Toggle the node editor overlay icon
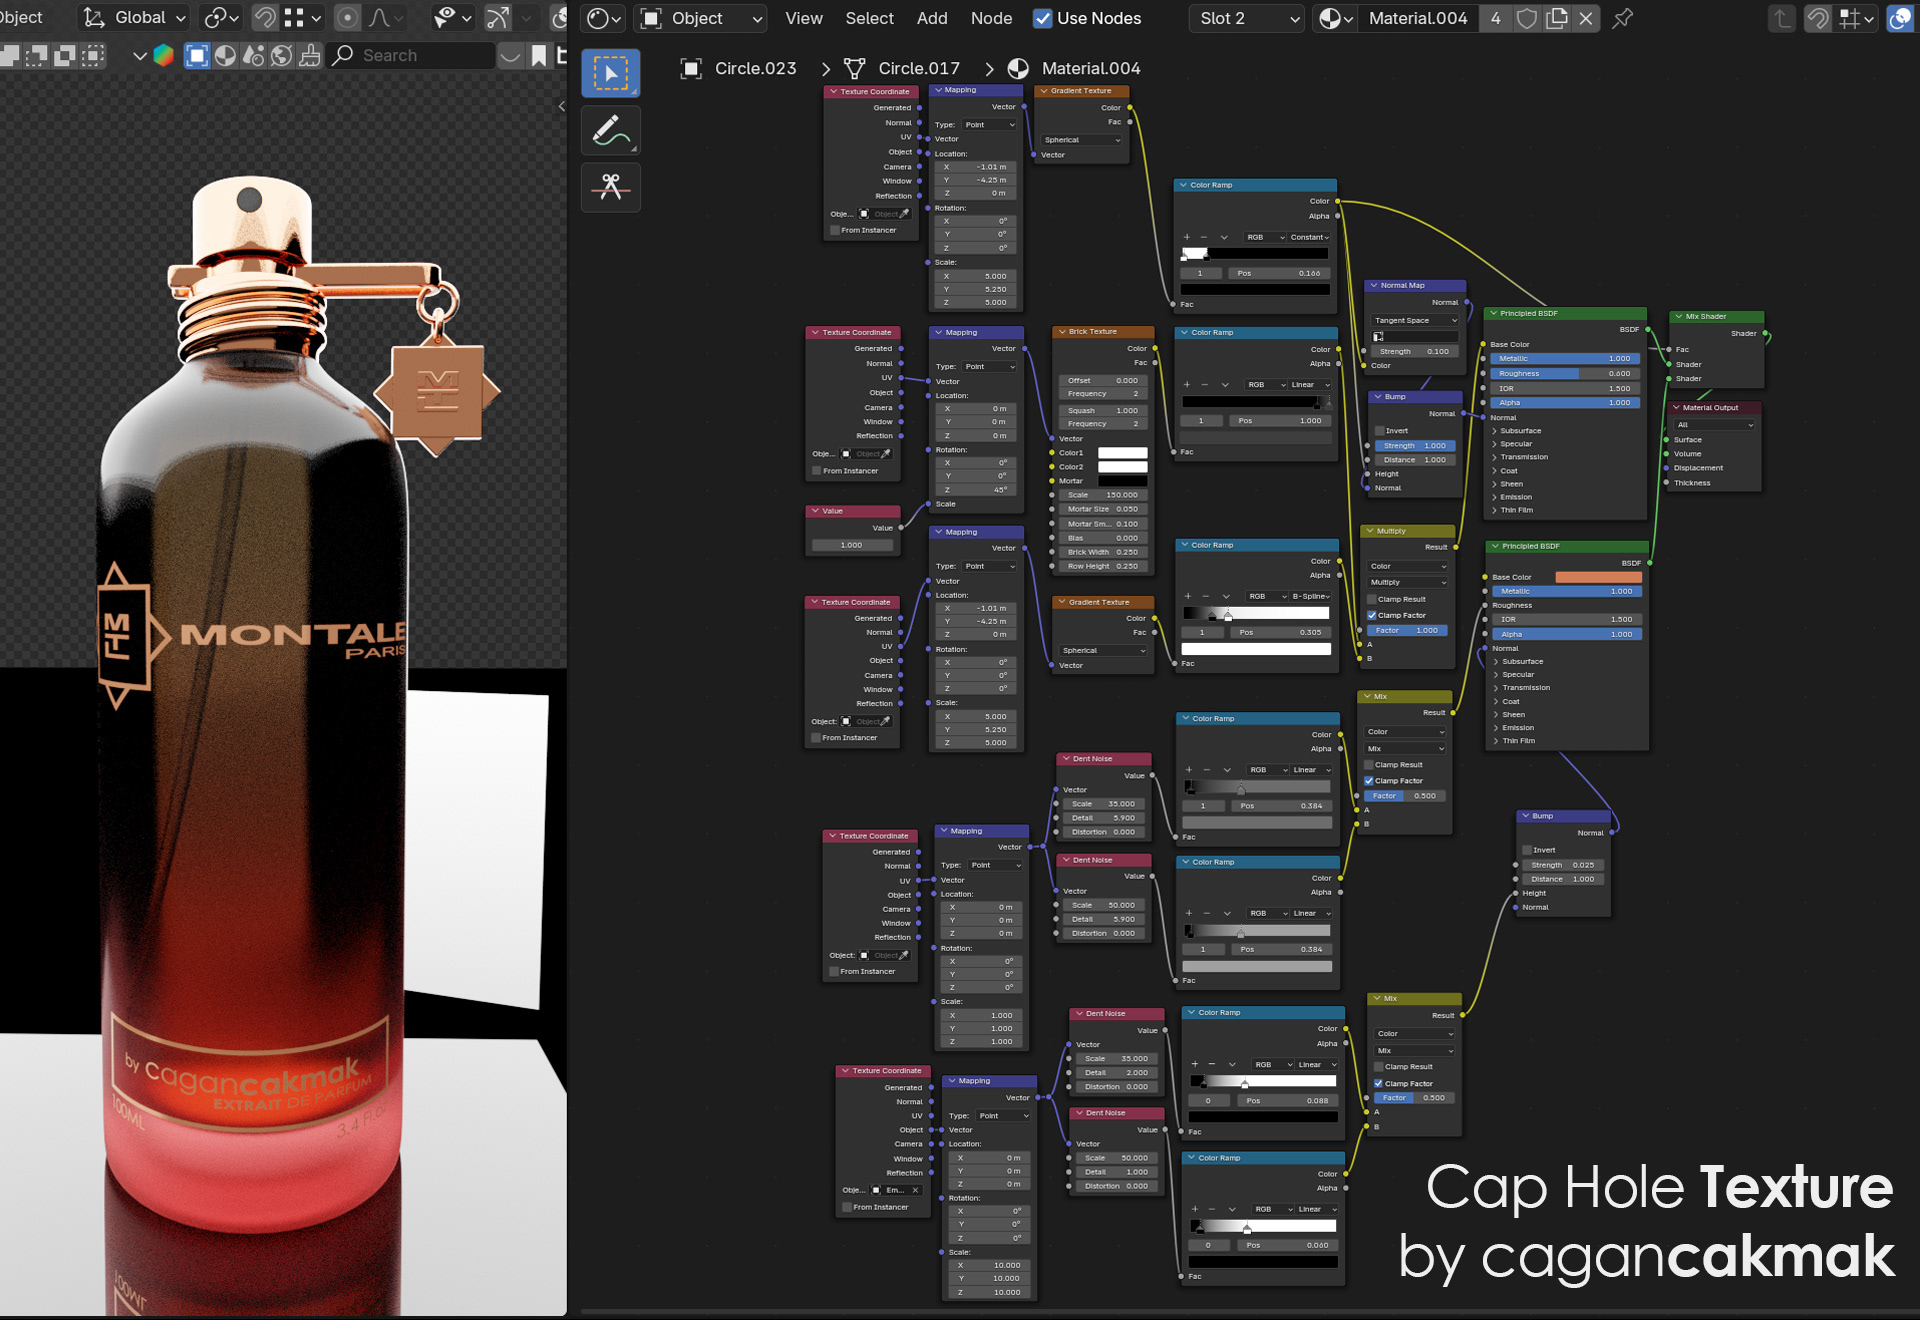 [1899, 18]
